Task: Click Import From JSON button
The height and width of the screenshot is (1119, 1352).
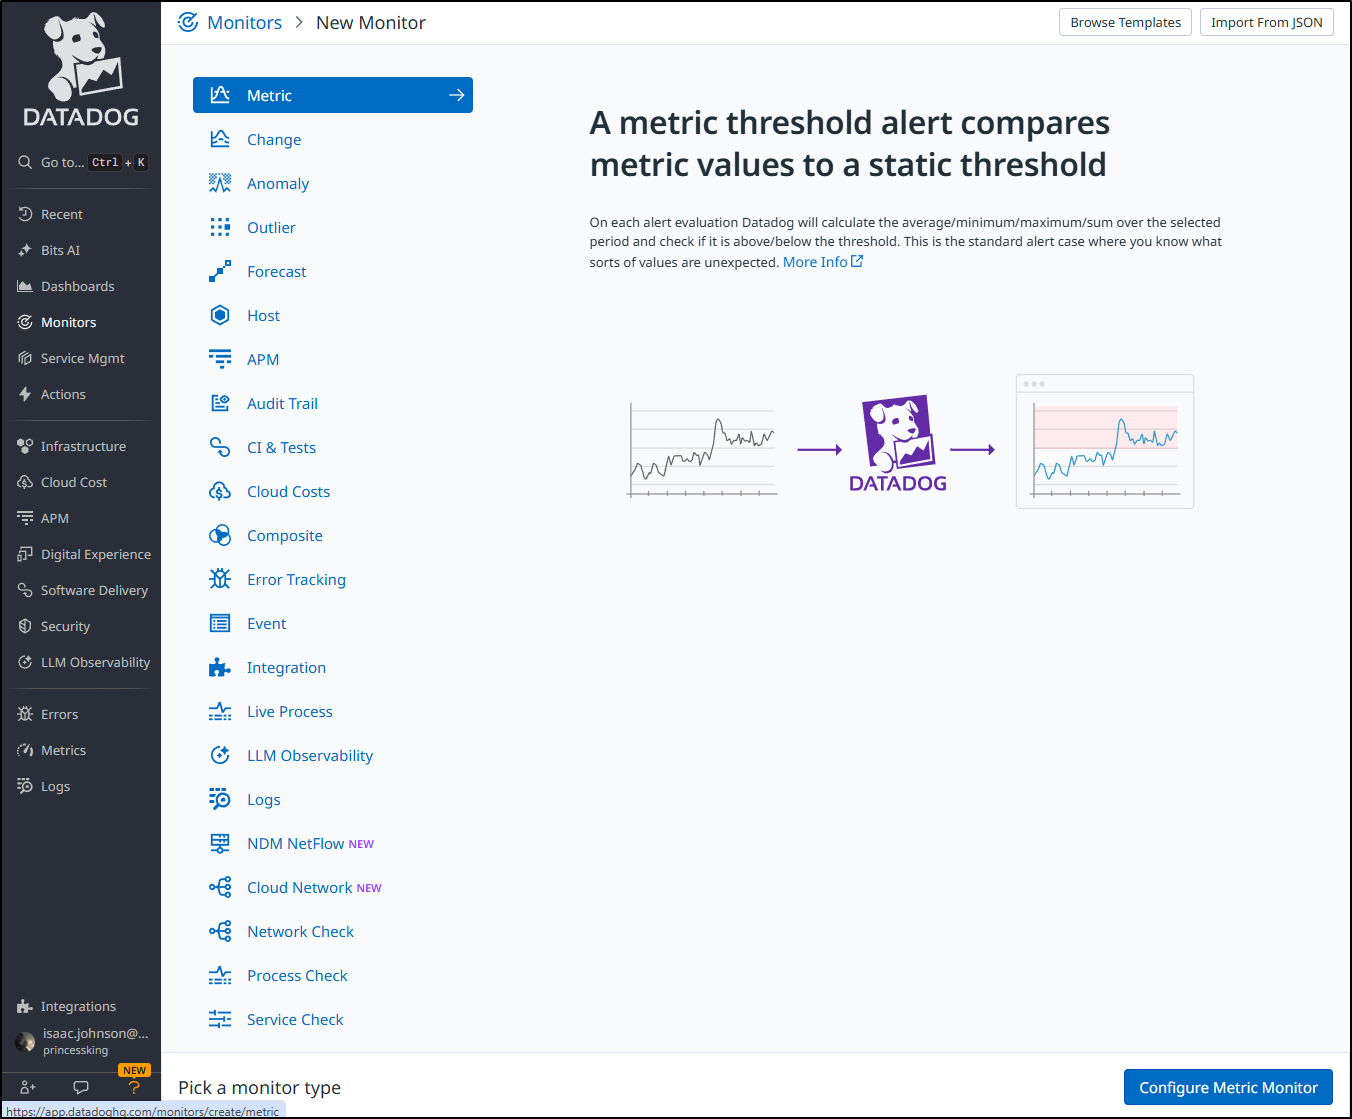Action: click(x=1266, y=22)
